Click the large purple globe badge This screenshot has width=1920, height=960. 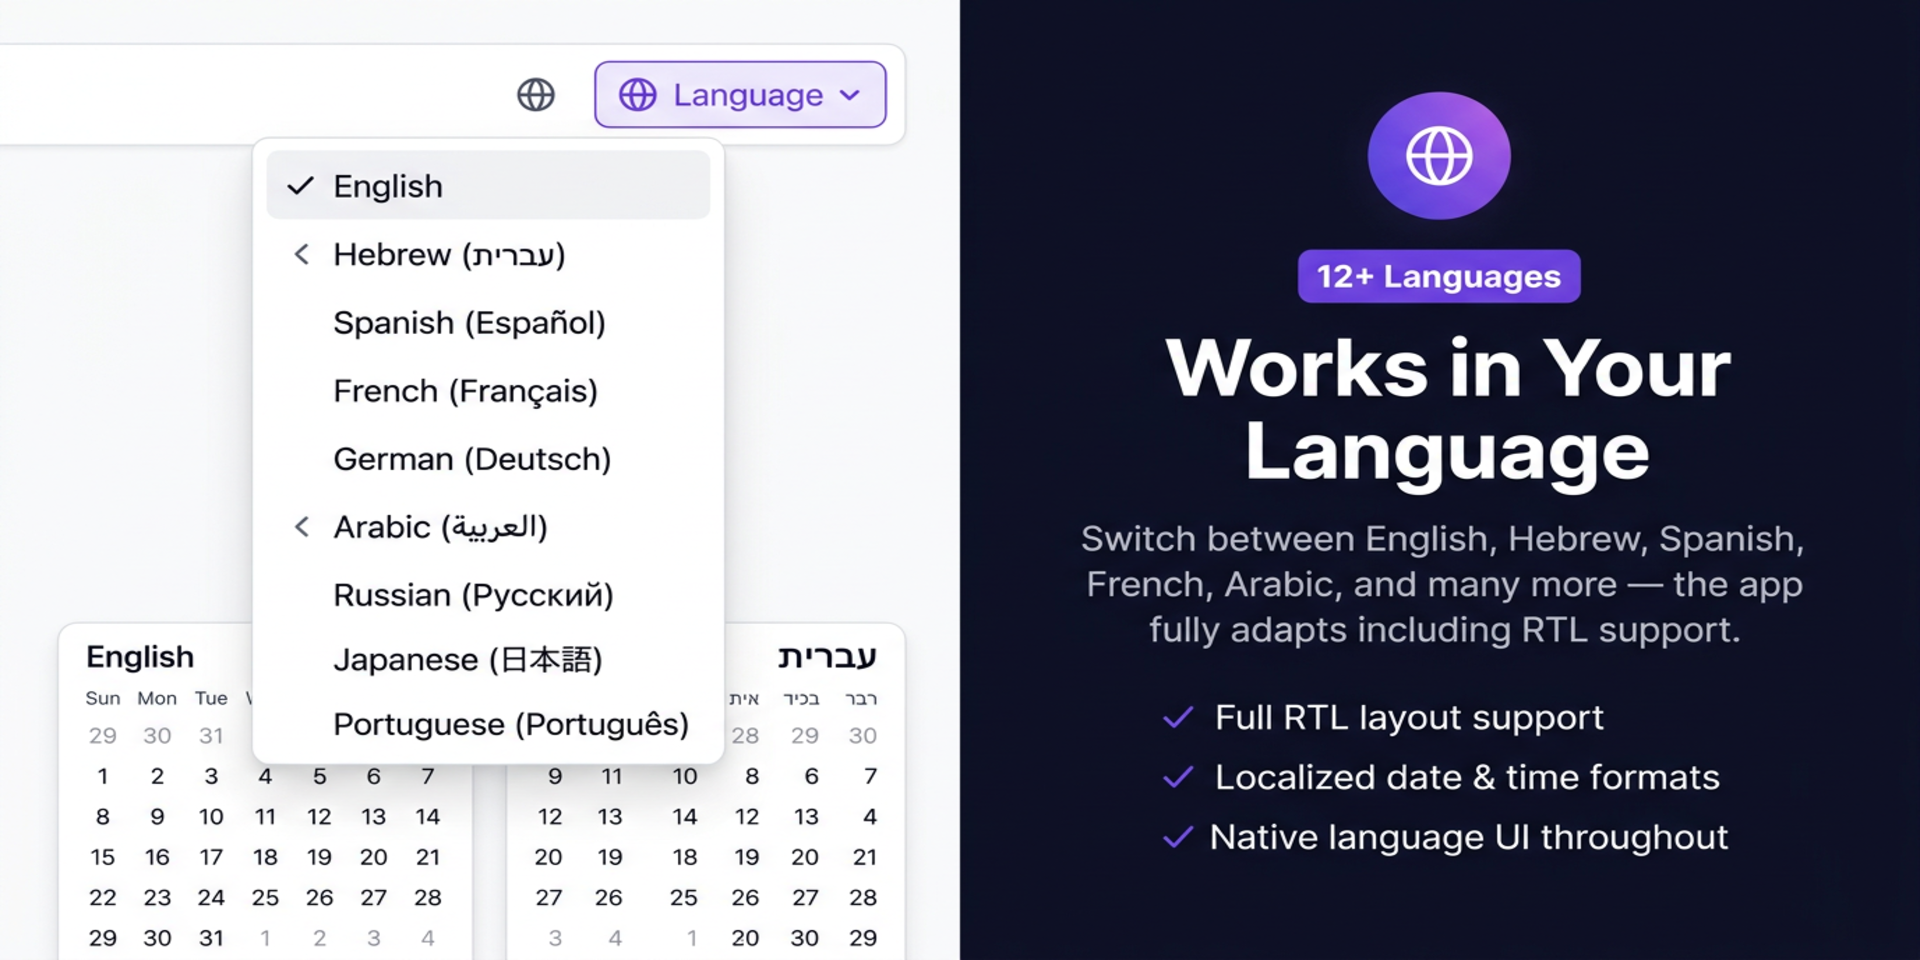[1439, 155]
